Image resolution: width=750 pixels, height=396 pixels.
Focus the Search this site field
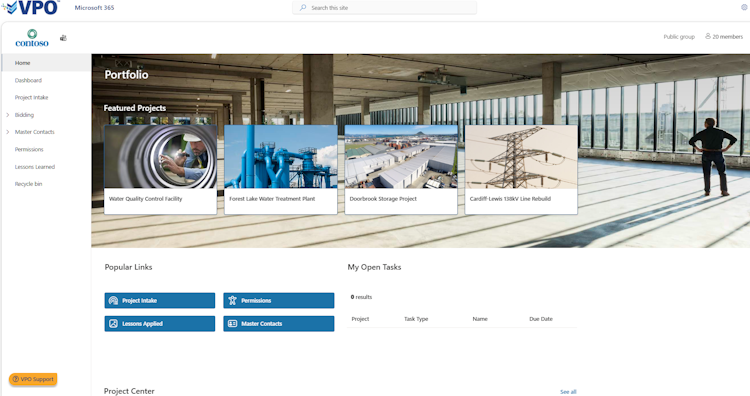pyautogui.click(x=385, y=8)
